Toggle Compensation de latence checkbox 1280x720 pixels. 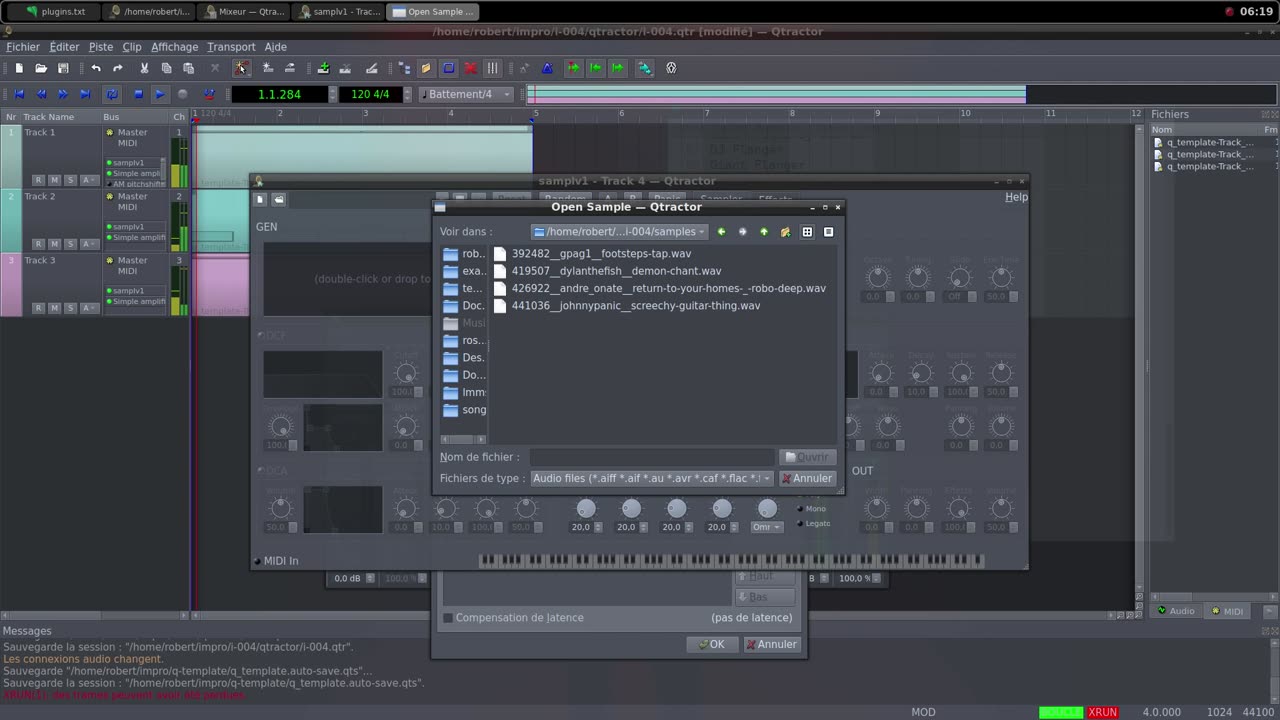click(x=448, y=618)
